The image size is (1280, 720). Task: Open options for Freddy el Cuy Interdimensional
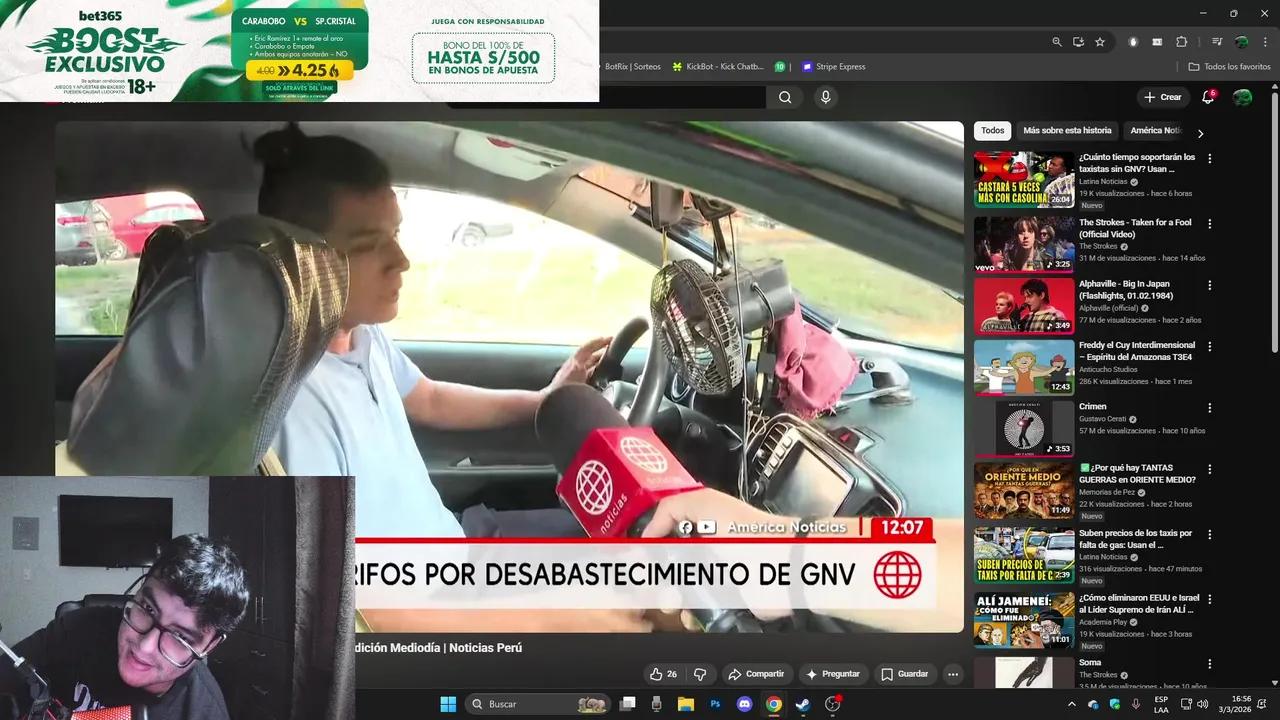click(1209, 346)
